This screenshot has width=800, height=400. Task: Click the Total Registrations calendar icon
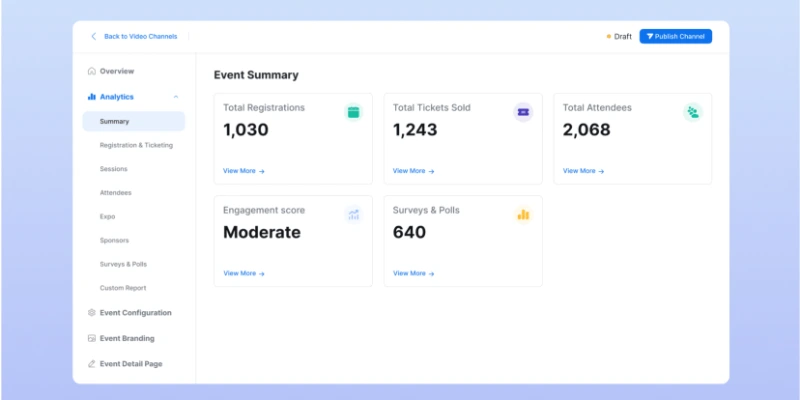[353, 112]
